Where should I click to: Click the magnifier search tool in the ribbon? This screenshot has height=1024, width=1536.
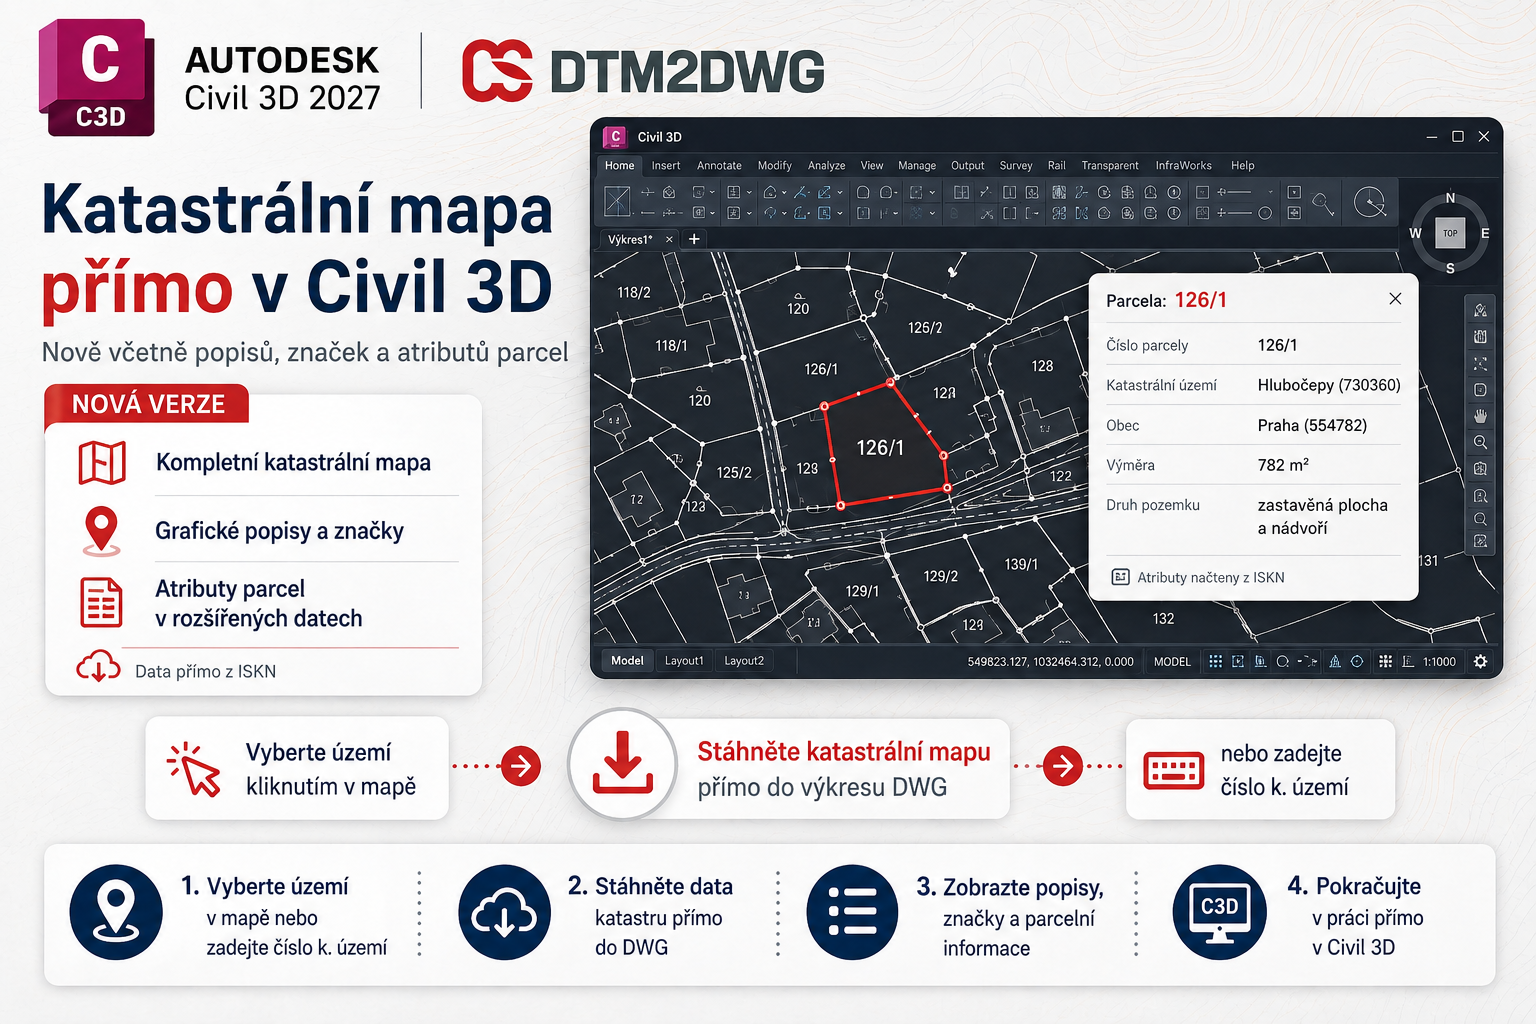(1323, 203)
